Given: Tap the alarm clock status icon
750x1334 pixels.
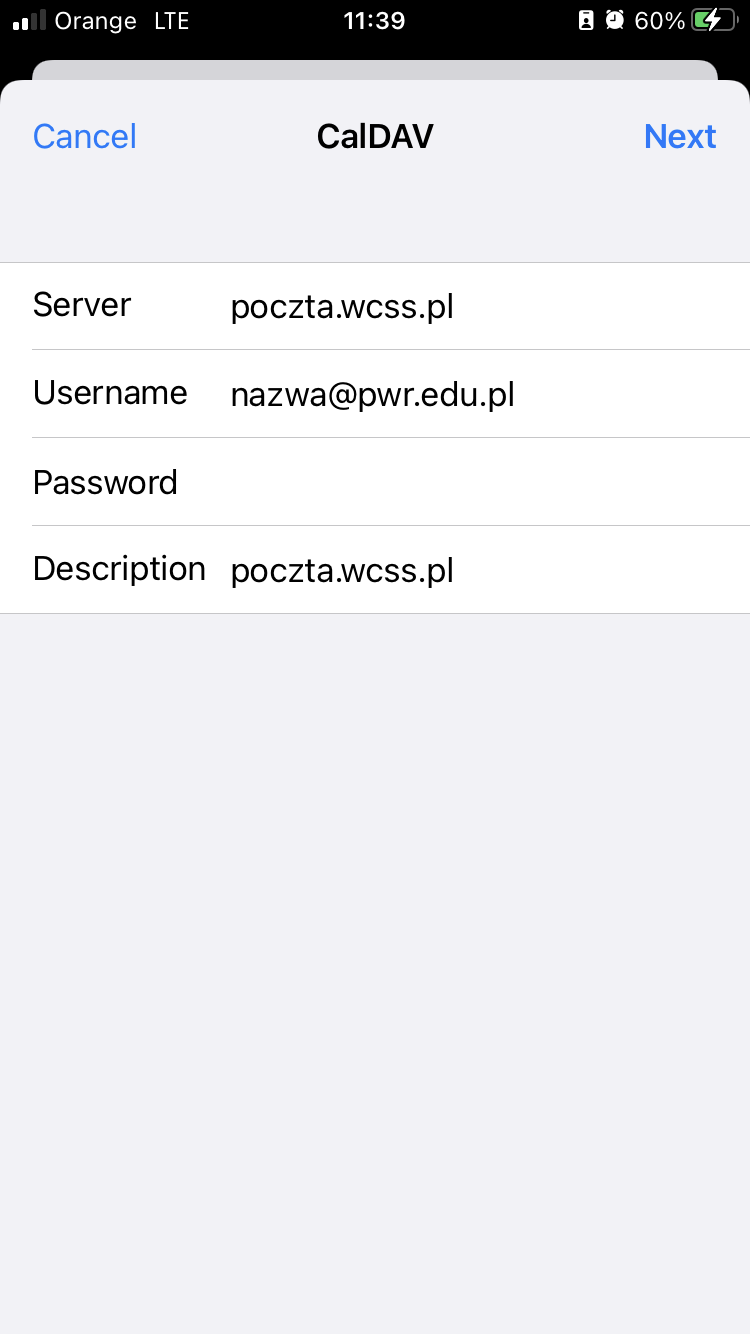Looking at the screenshot, I should (x=615, y=21).
